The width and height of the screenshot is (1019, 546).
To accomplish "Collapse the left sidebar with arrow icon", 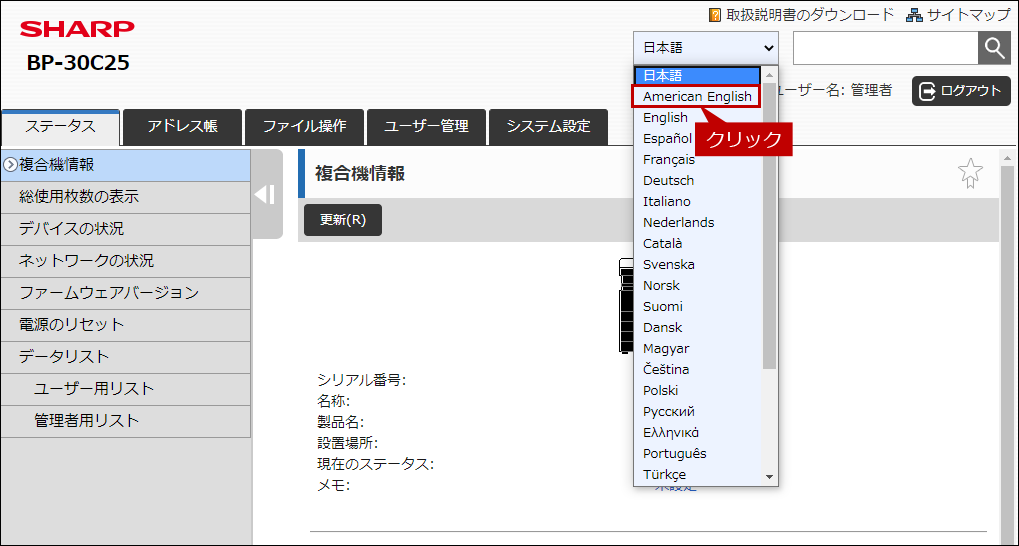I will click(x=265, y=194).
